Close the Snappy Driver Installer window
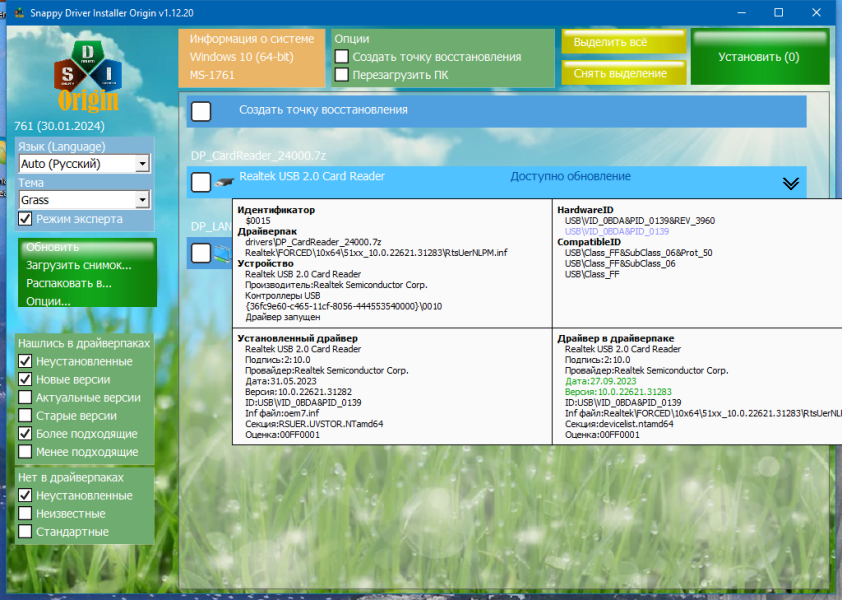842x600 pixels. [816, 12]
